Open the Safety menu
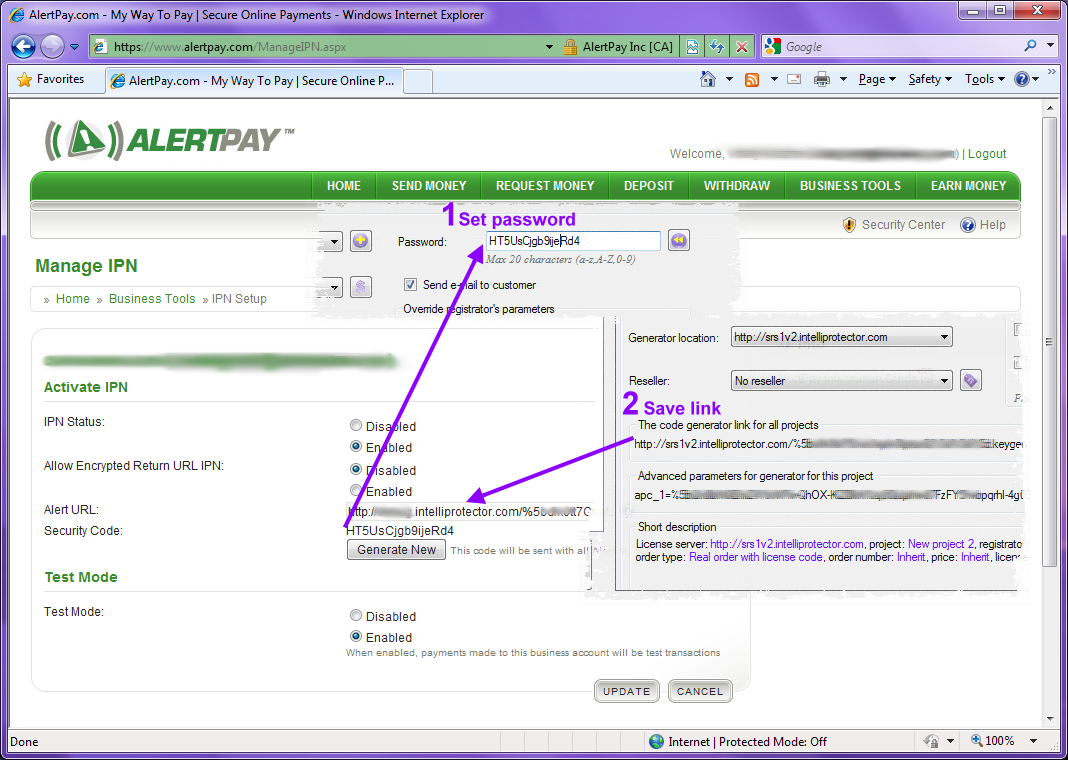Screen dimensions: 1068x760 930,79
